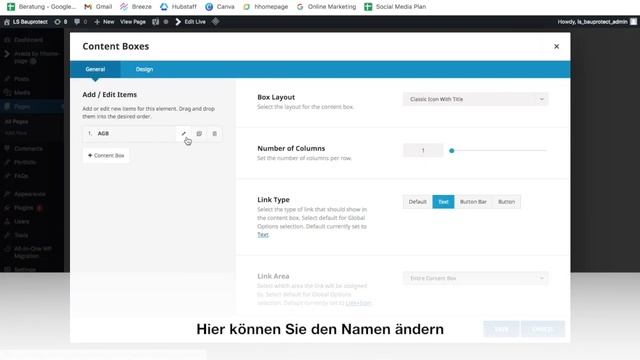Edit the AGB item with pencil icon
Viewport: 640px width, 360px height.
click(x=184, y=133)
